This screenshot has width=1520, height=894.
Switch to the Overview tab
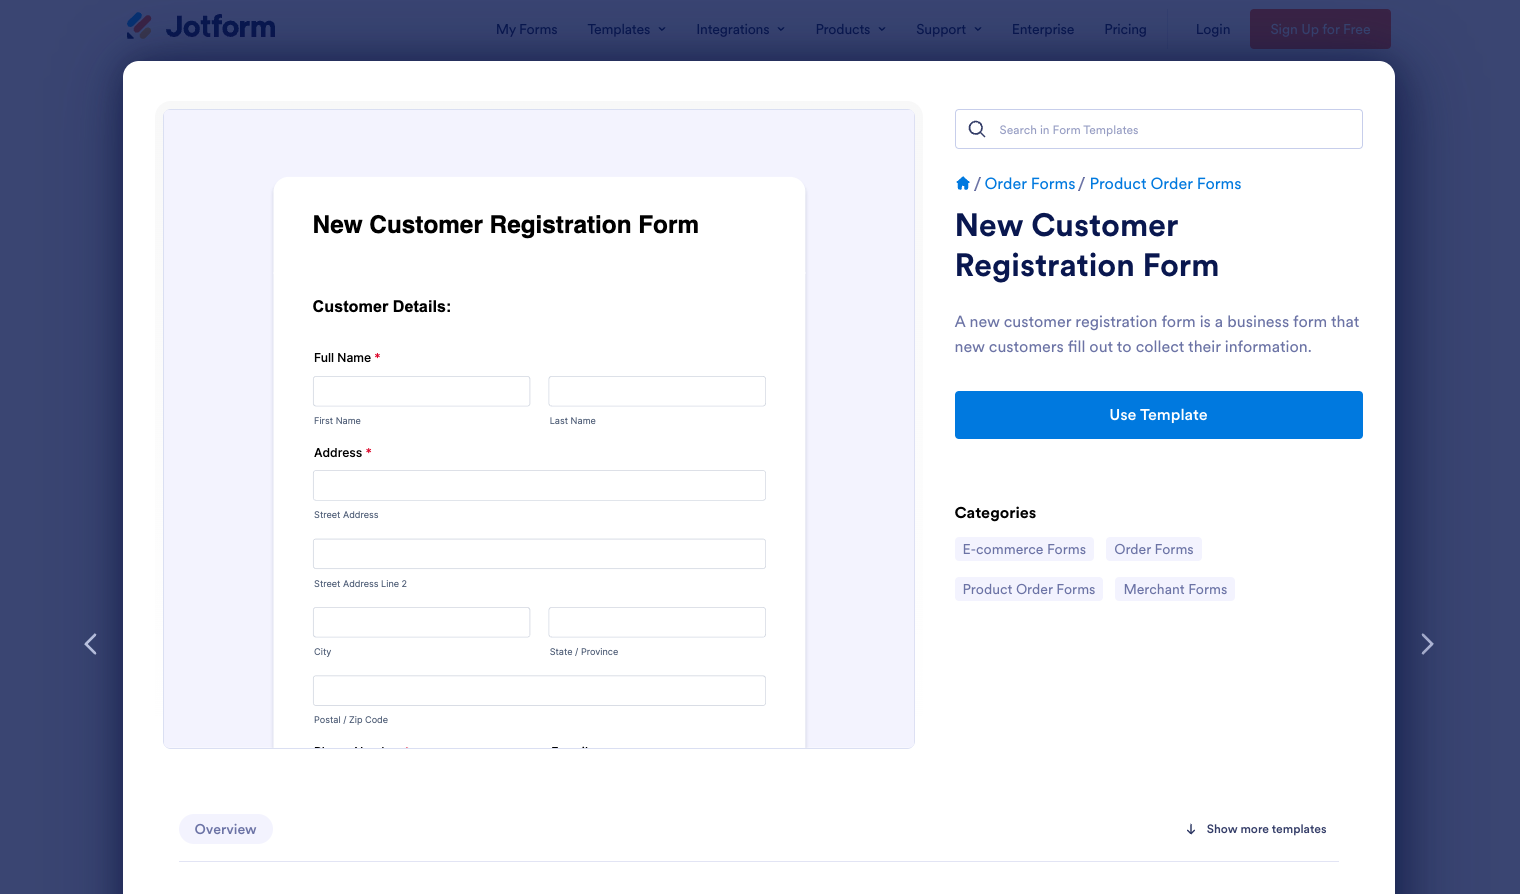click(x=225, y=829)
